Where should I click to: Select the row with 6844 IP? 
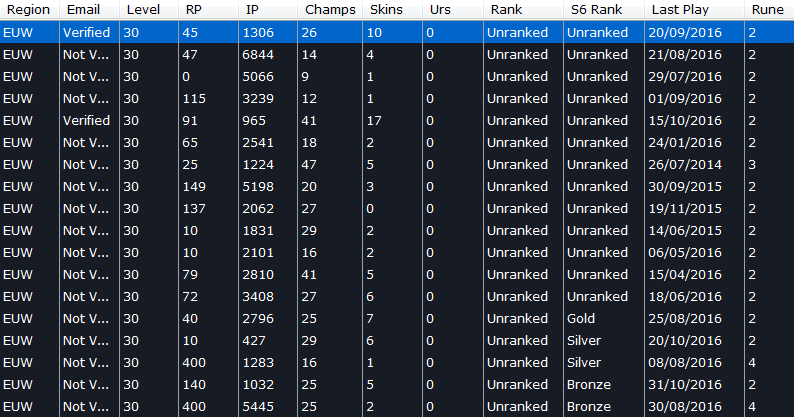point(397,55)
